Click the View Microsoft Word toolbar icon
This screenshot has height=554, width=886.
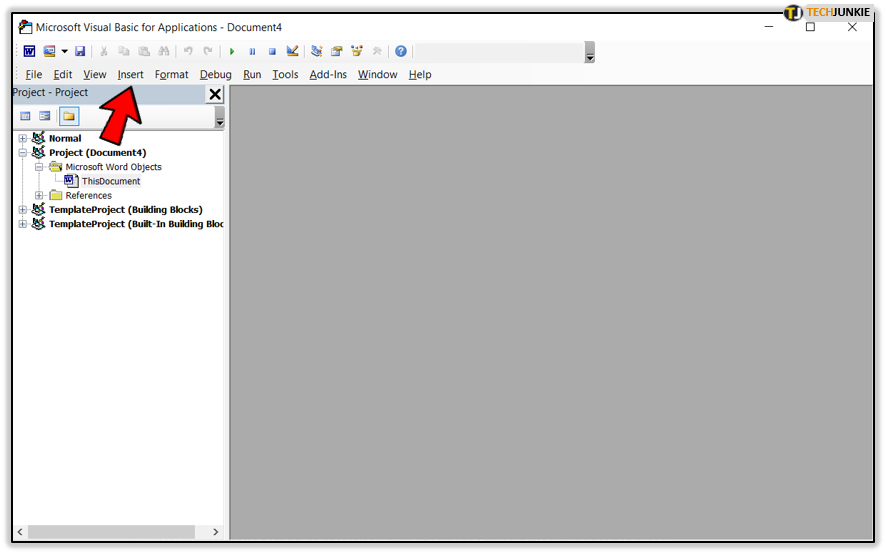(x=29, y=51)
